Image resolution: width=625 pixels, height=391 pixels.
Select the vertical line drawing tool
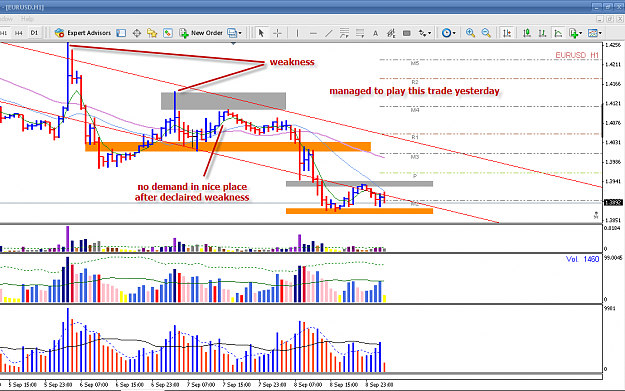297,33
